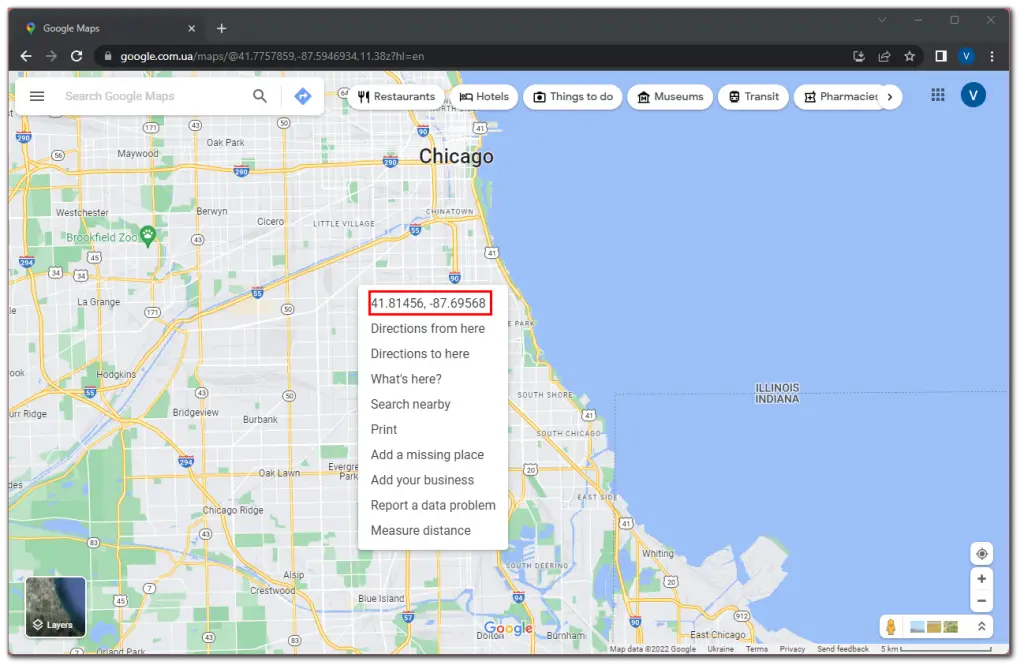Click the bookmark star in the address bar
Image resolution: width=1024 pixels, height=669 pixels.
click(910, 57)
